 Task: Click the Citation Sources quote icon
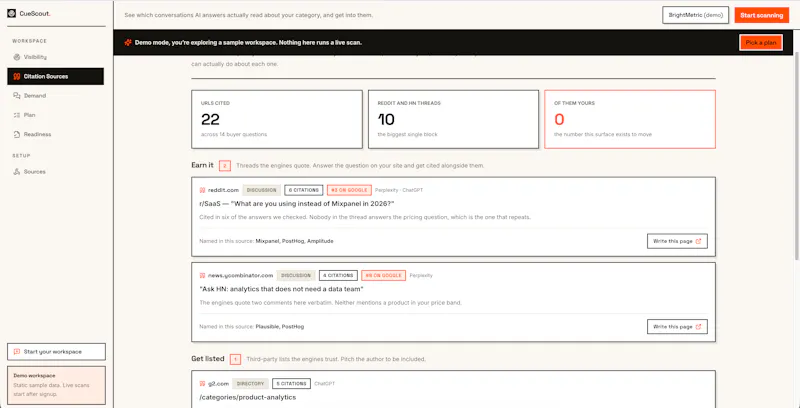tap(17, 76)
